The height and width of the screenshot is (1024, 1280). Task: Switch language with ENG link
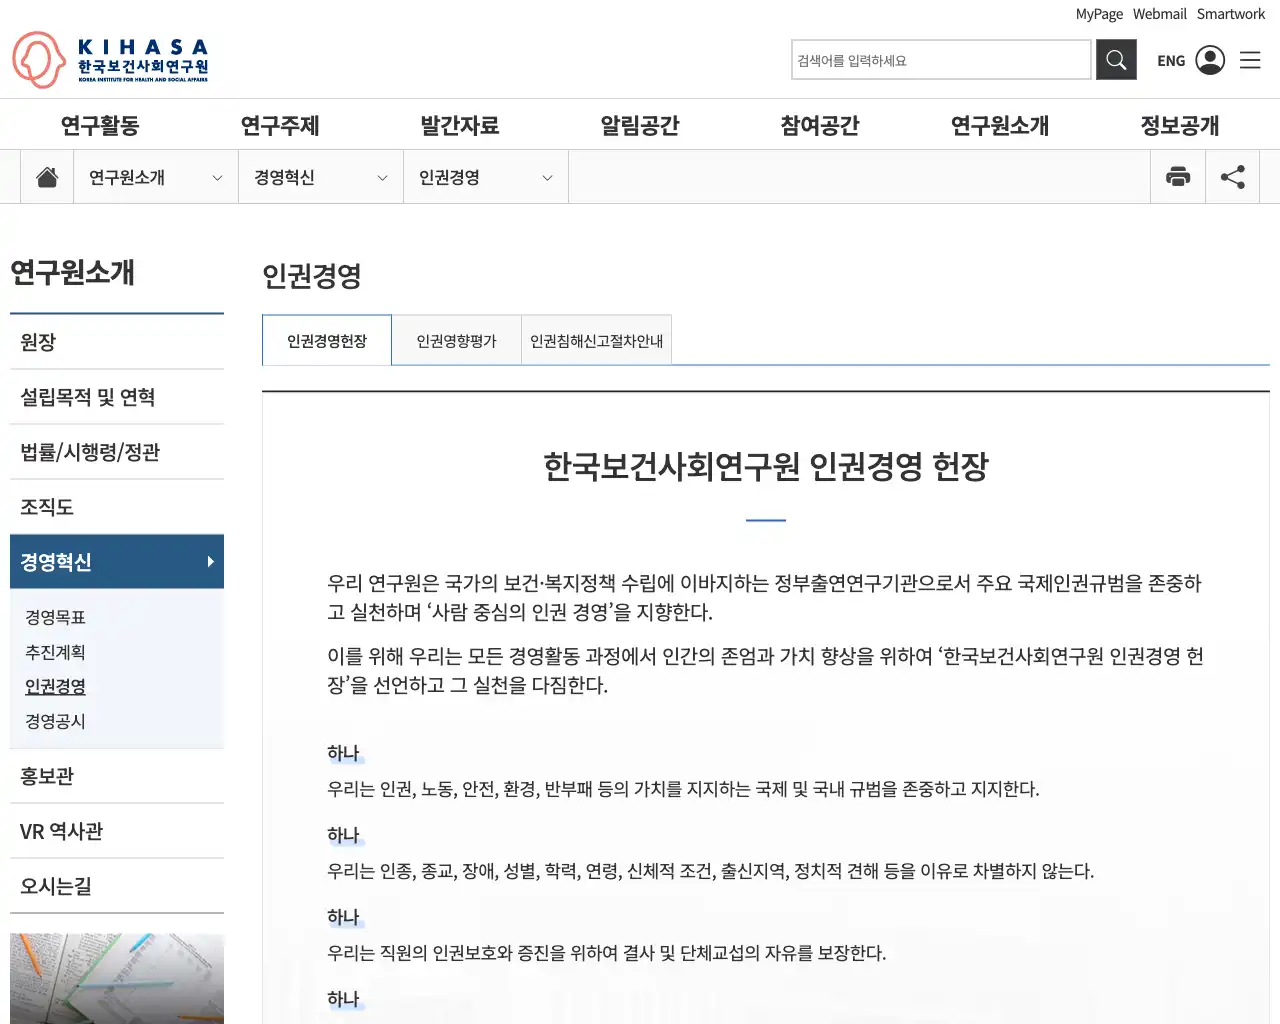click(x=1170, y=61)
